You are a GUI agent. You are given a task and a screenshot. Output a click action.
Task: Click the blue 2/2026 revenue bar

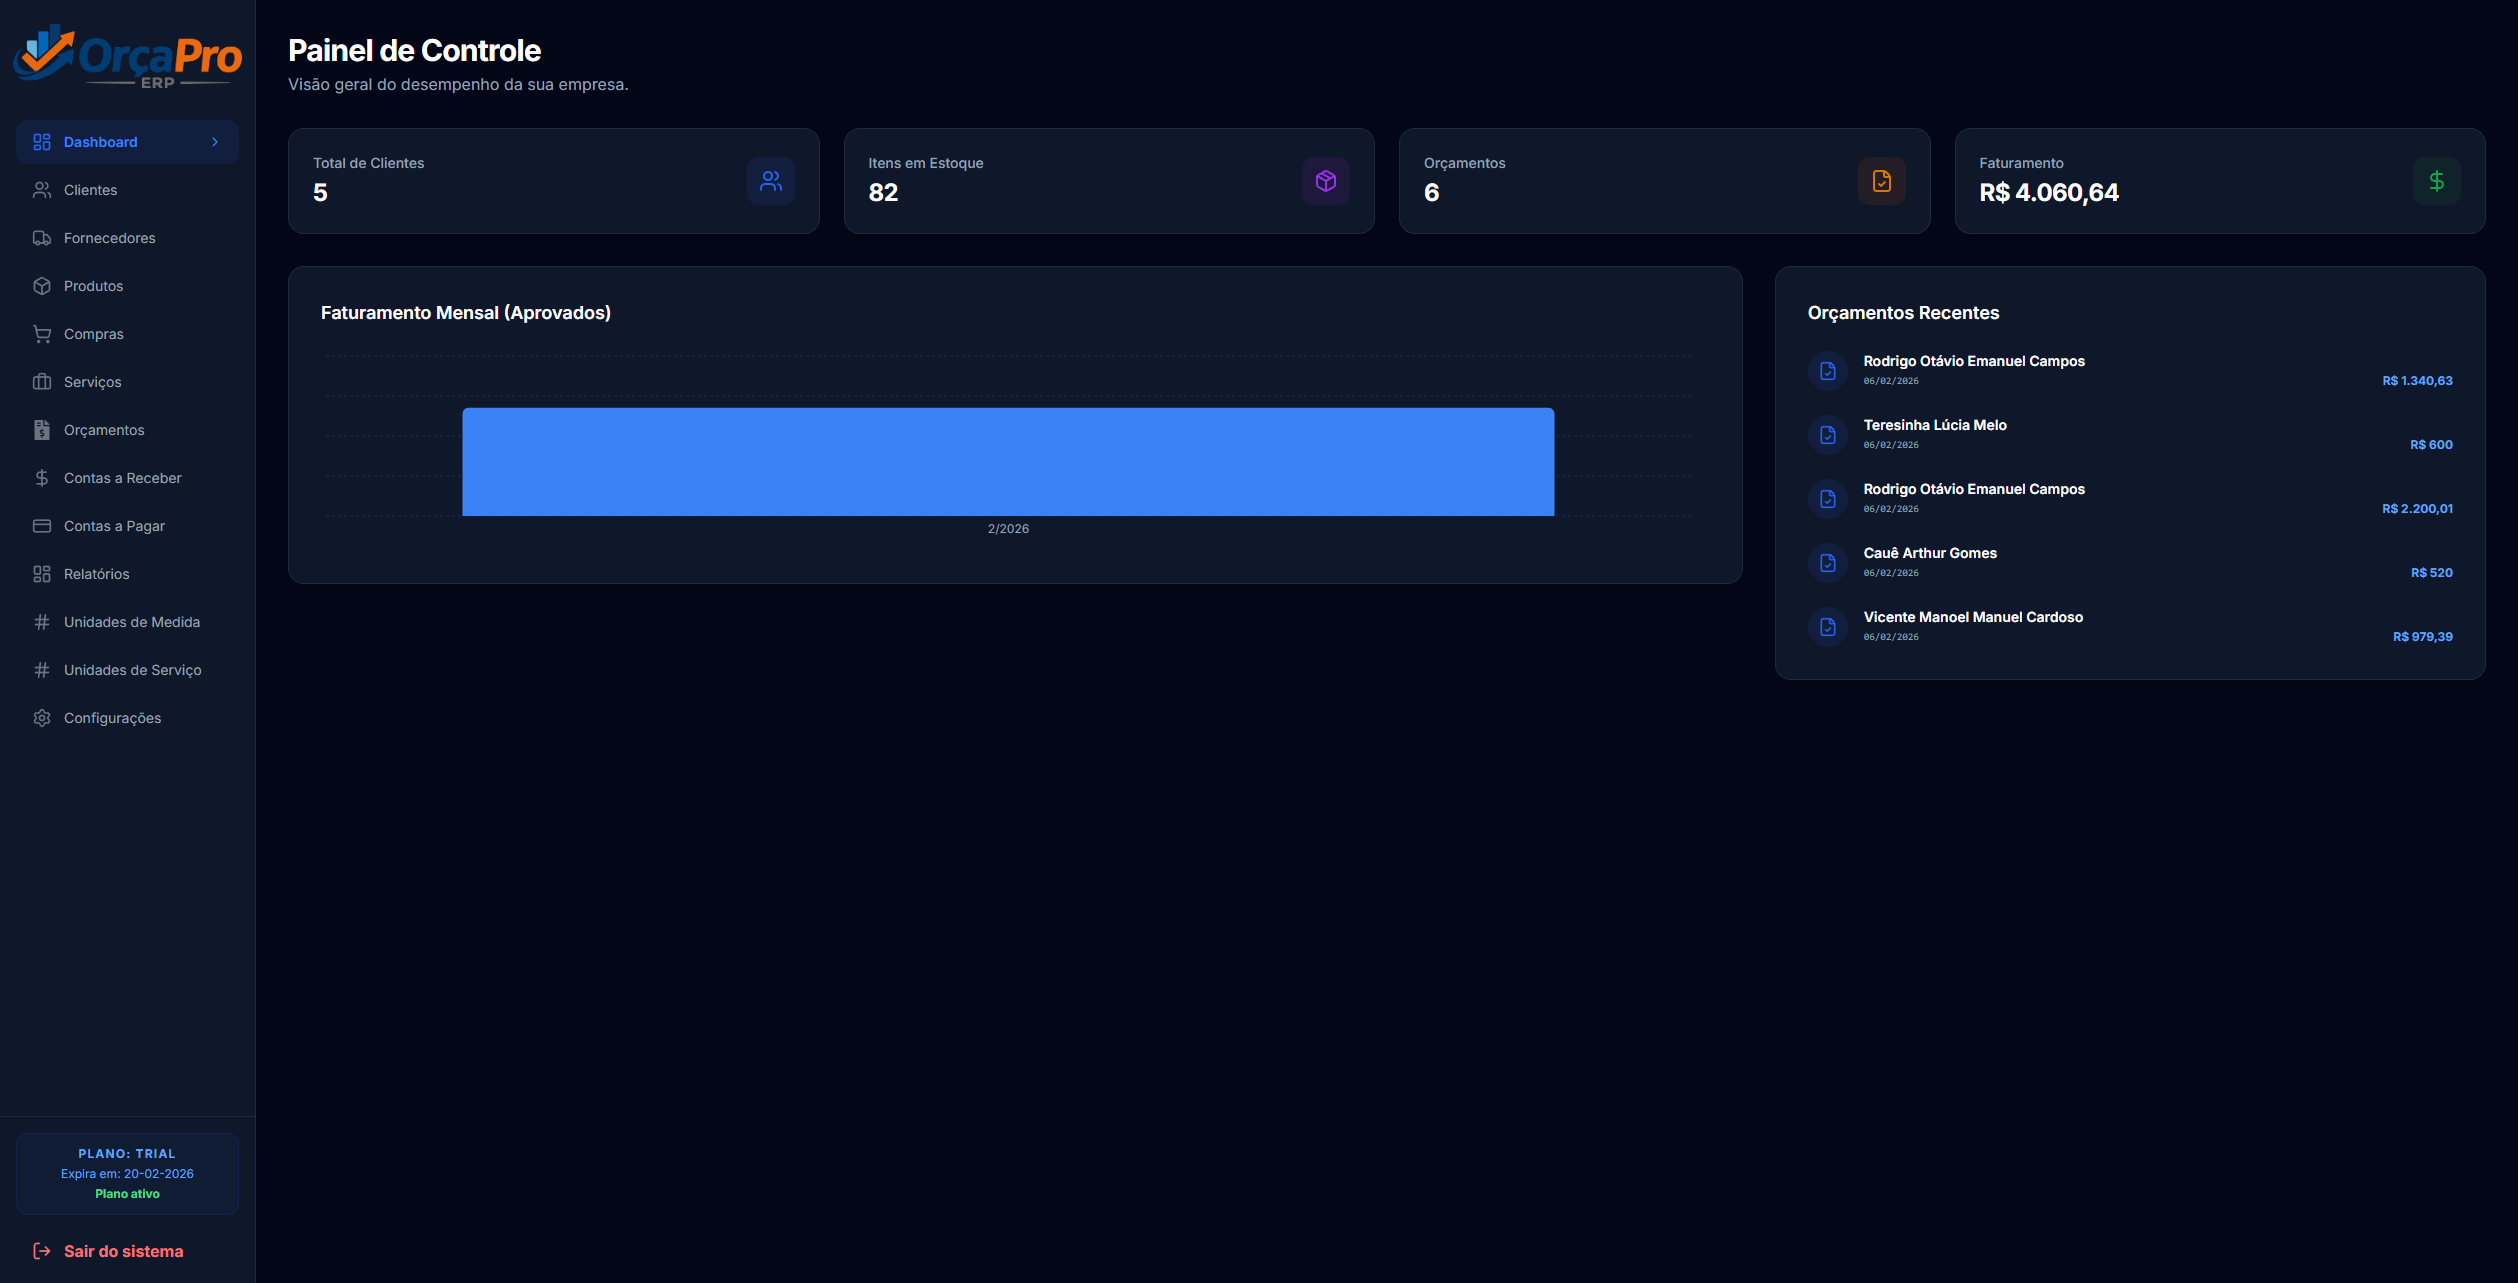point(1007,462)
